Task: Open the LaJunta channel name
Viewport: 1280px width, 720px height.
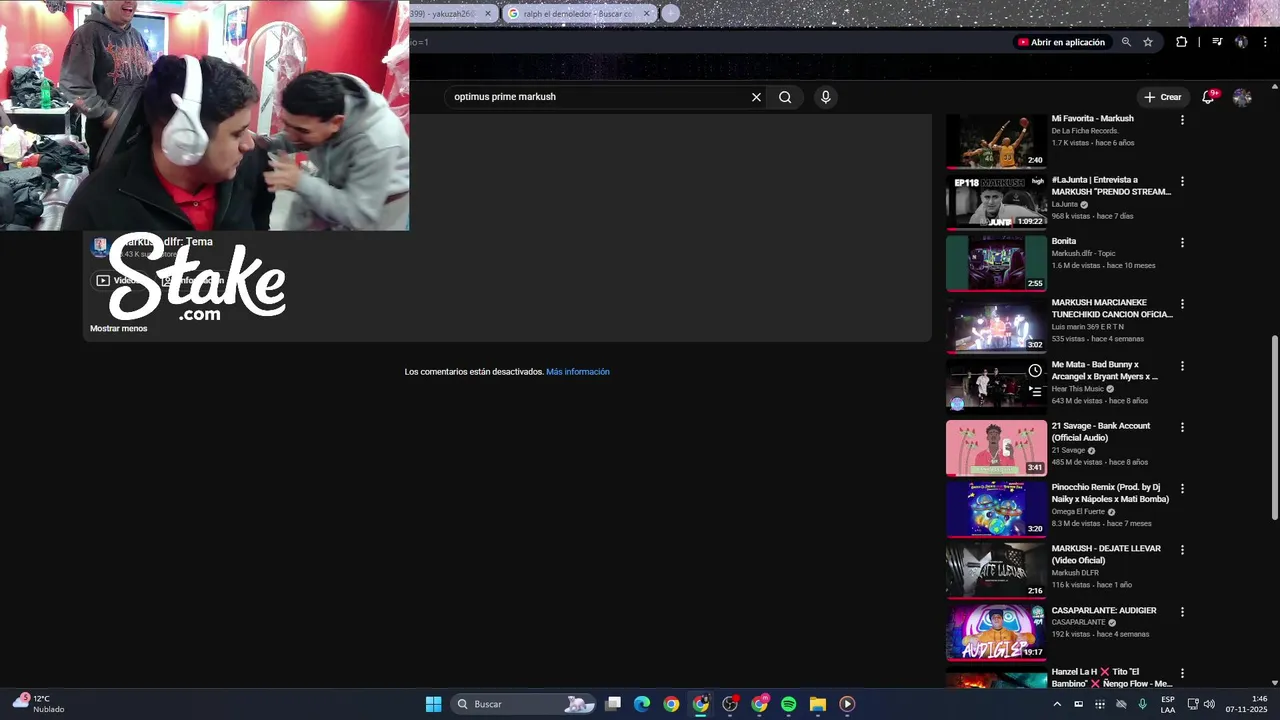Action: (1065, 204)
